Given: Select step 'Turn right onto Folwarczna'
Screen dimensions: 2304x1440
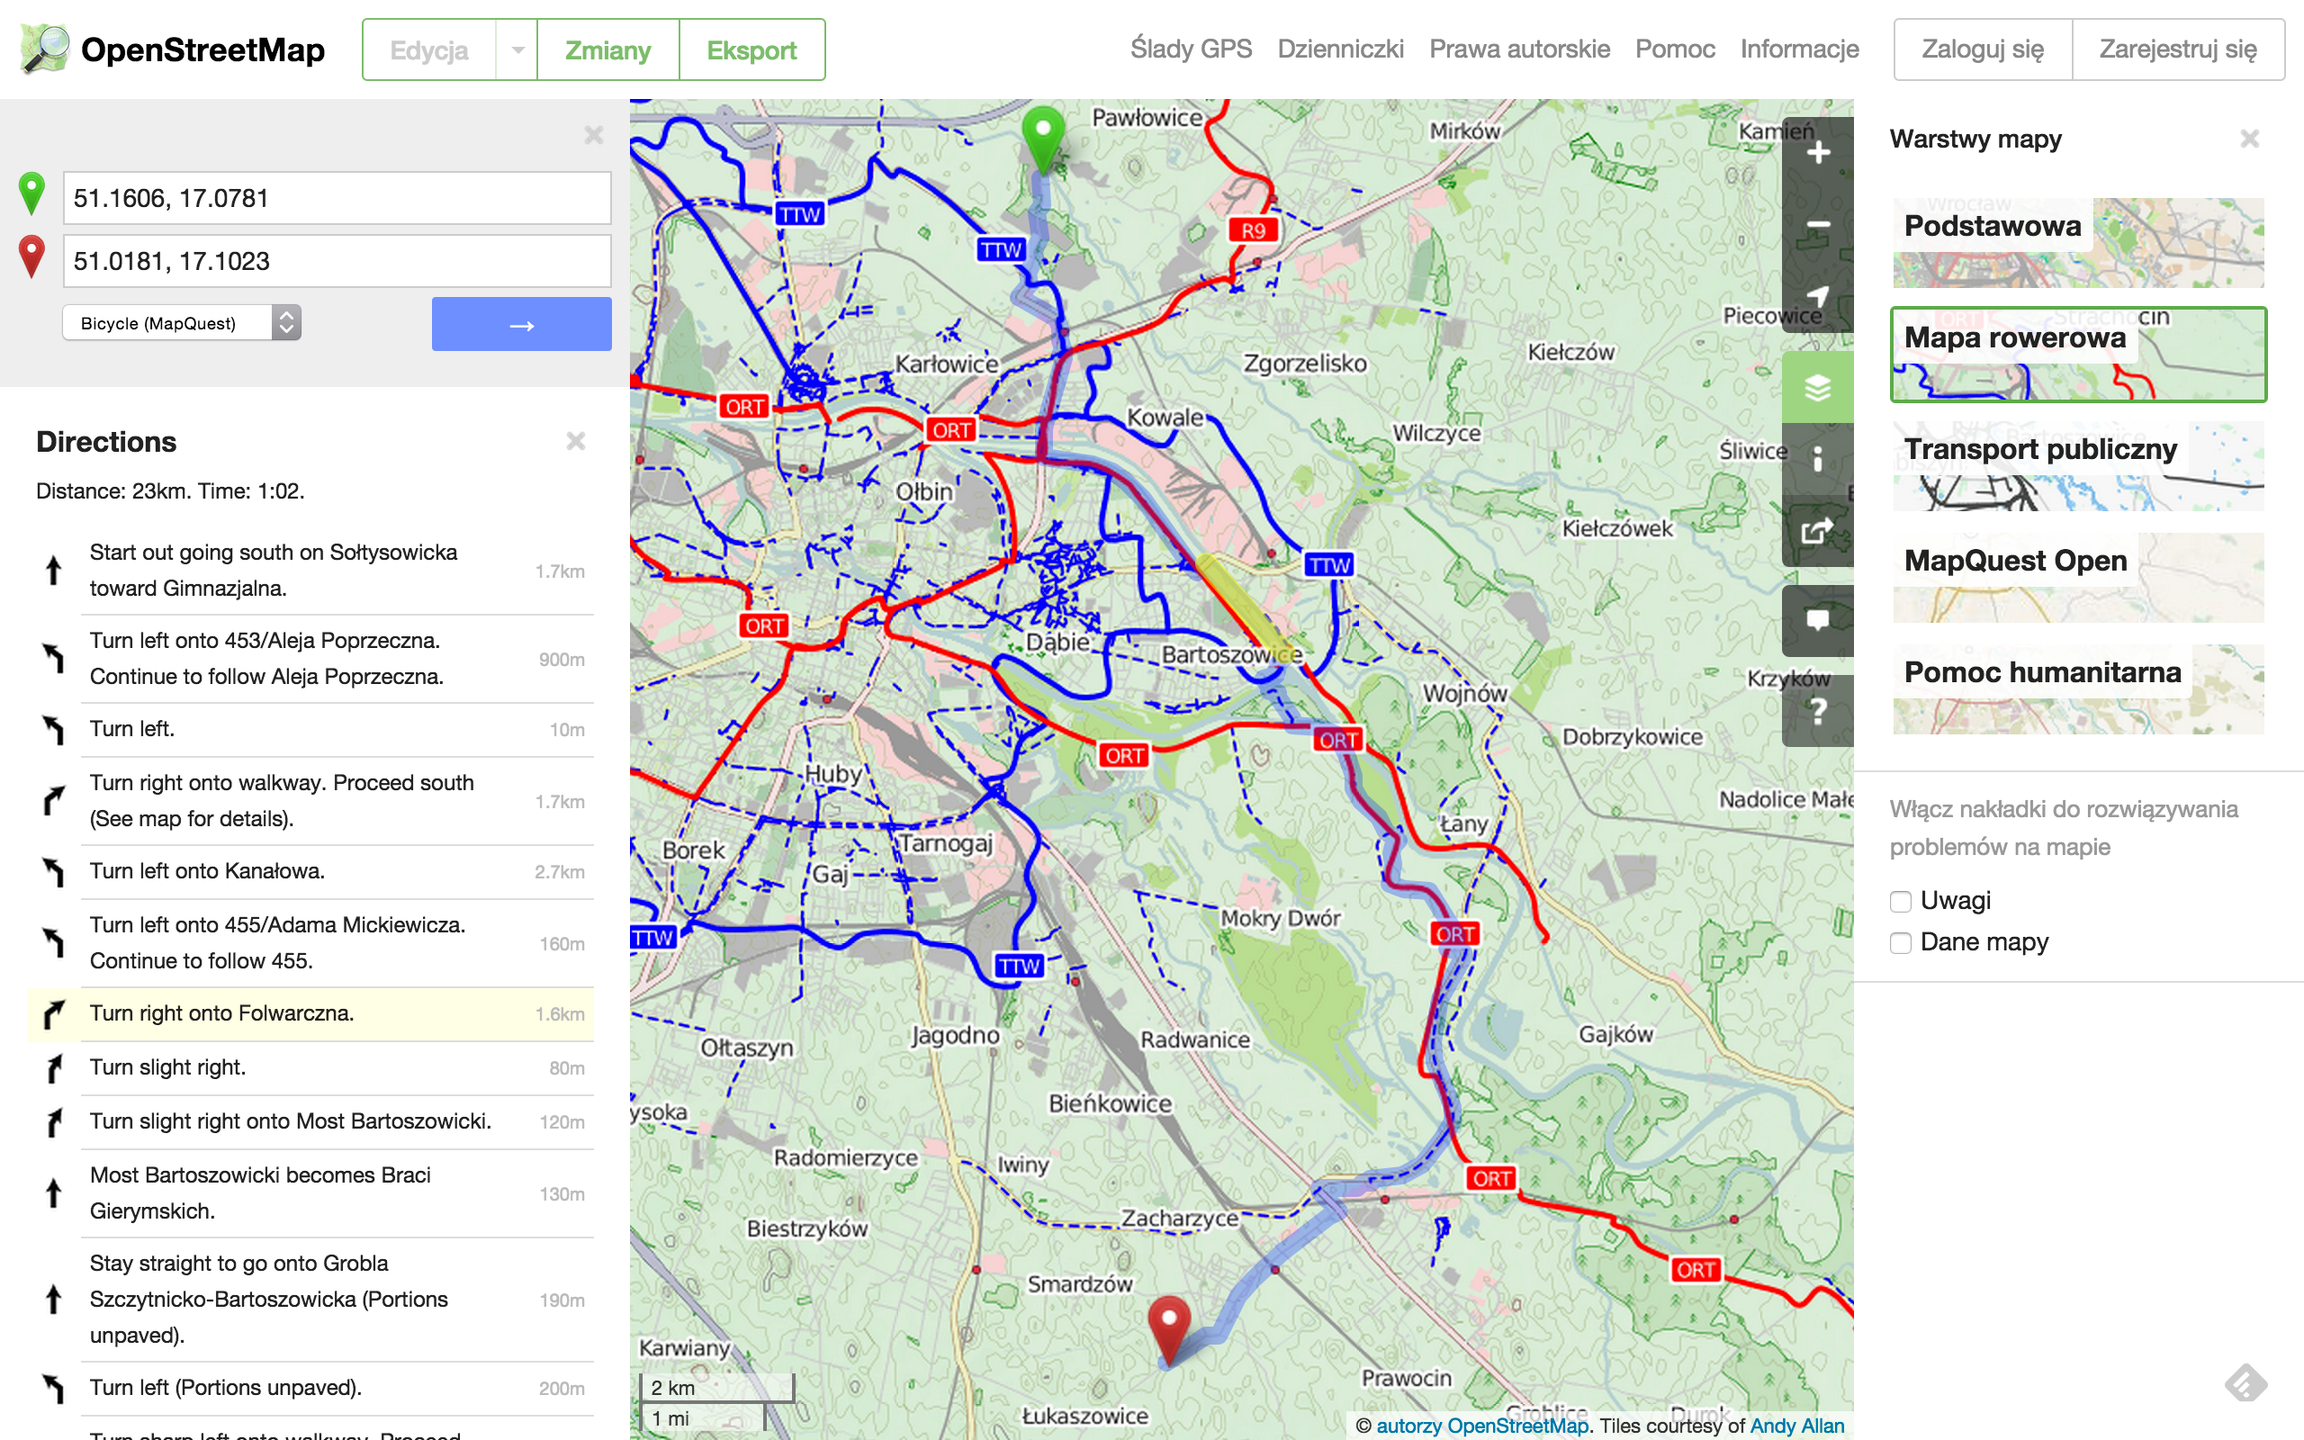Looking at the screenshot, I should point(312,1014).
